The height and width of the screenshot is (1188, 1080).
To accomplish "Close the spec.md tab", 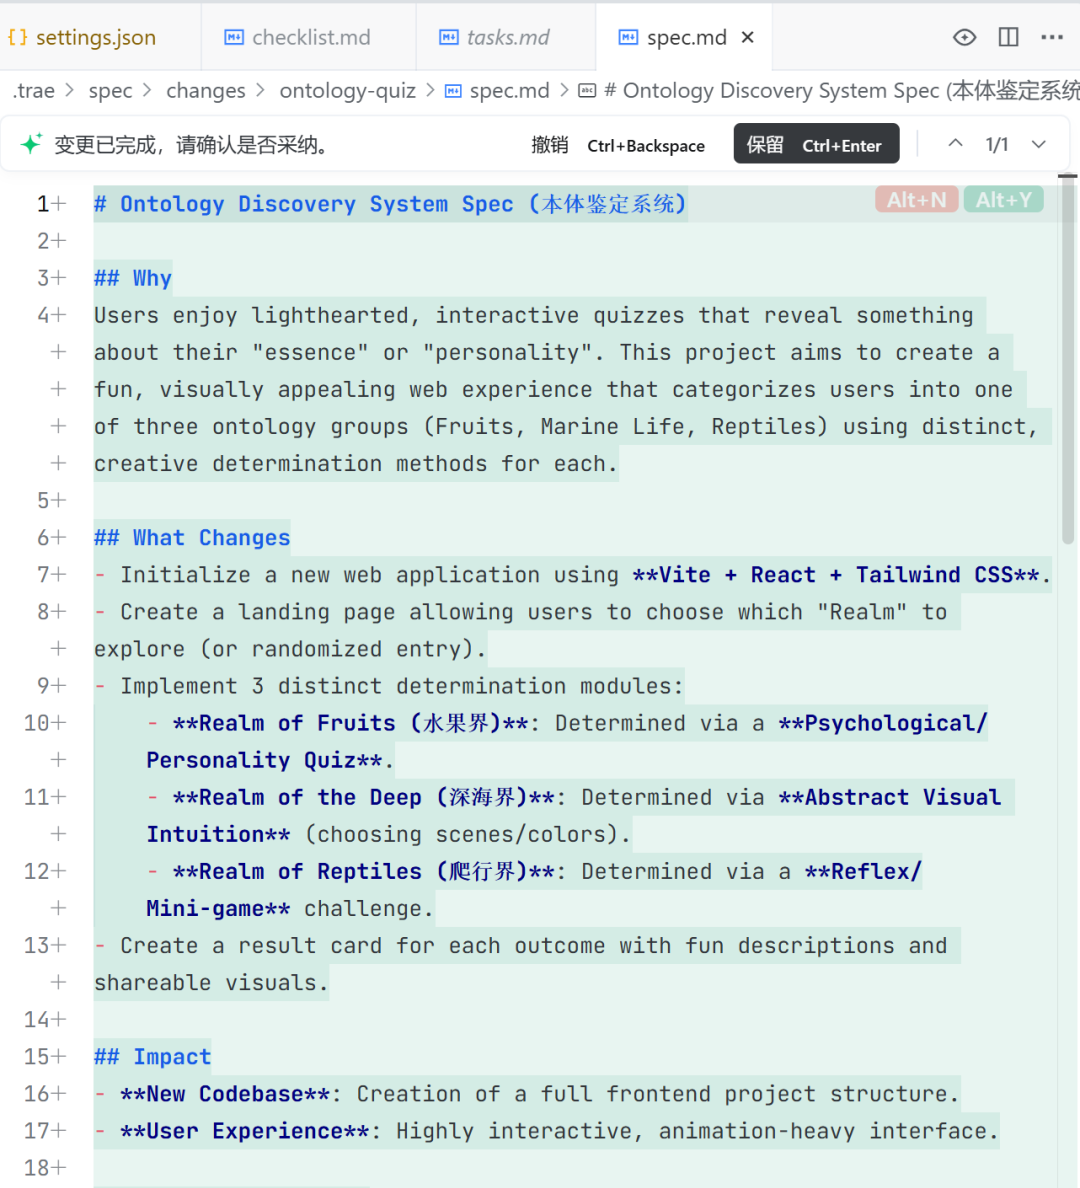I will click(x=748, y=37).
